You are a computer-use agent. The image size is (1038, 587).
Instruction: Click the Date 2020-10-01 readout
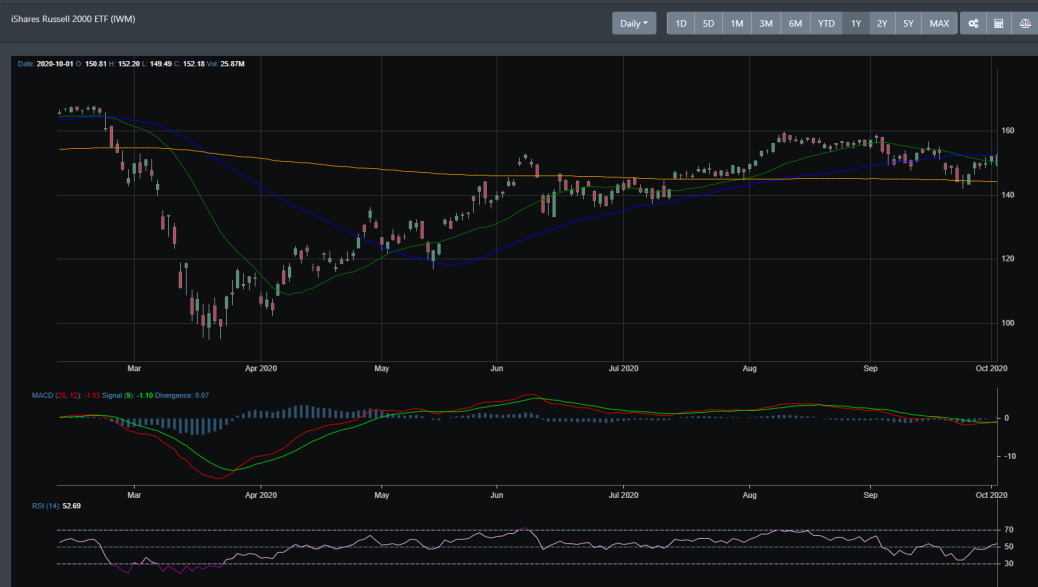pos(45,64)
